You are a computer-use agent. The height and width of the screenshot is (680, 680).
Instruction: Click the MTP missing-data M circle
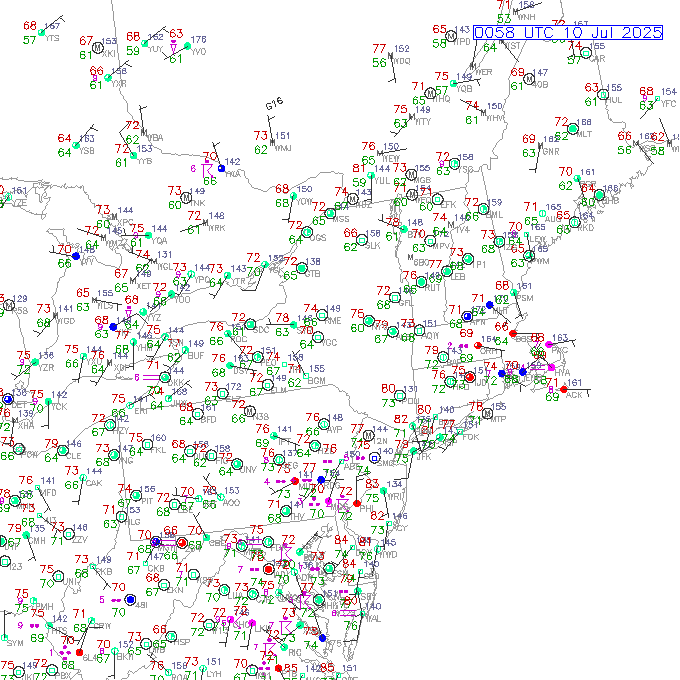point(487,413)
